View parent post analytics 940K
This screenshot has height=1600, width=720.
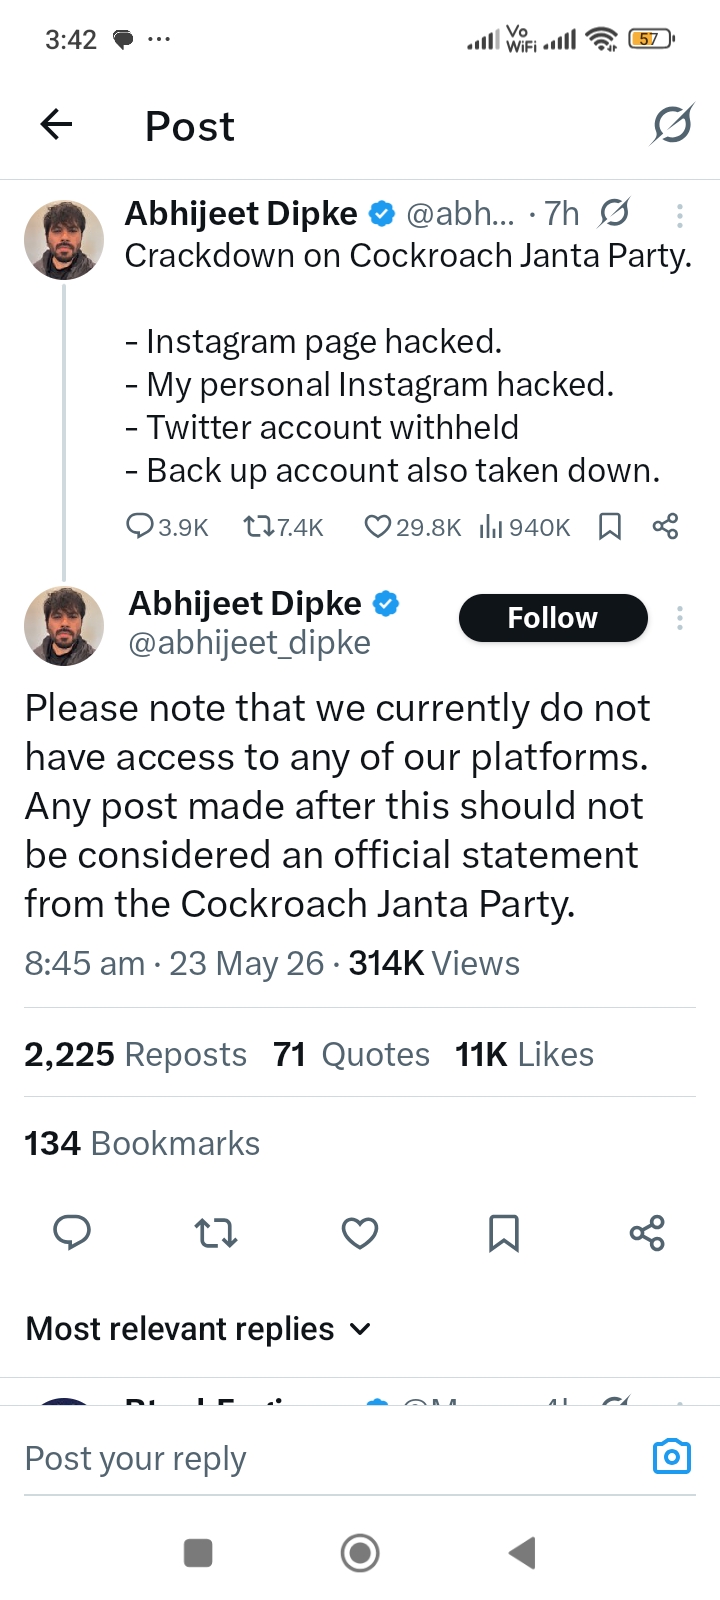click(525, 526)
